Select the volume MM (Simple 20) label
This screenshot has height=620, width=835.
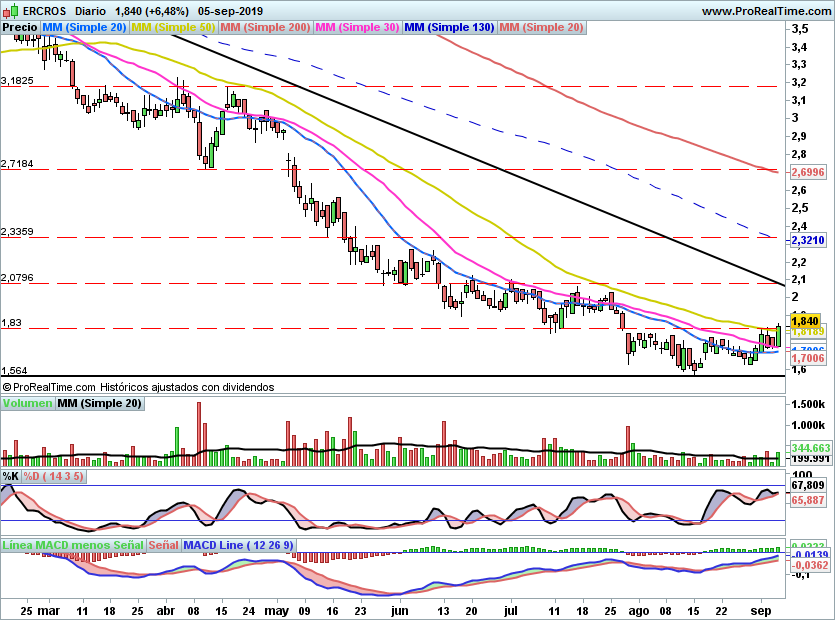point(100,403)
